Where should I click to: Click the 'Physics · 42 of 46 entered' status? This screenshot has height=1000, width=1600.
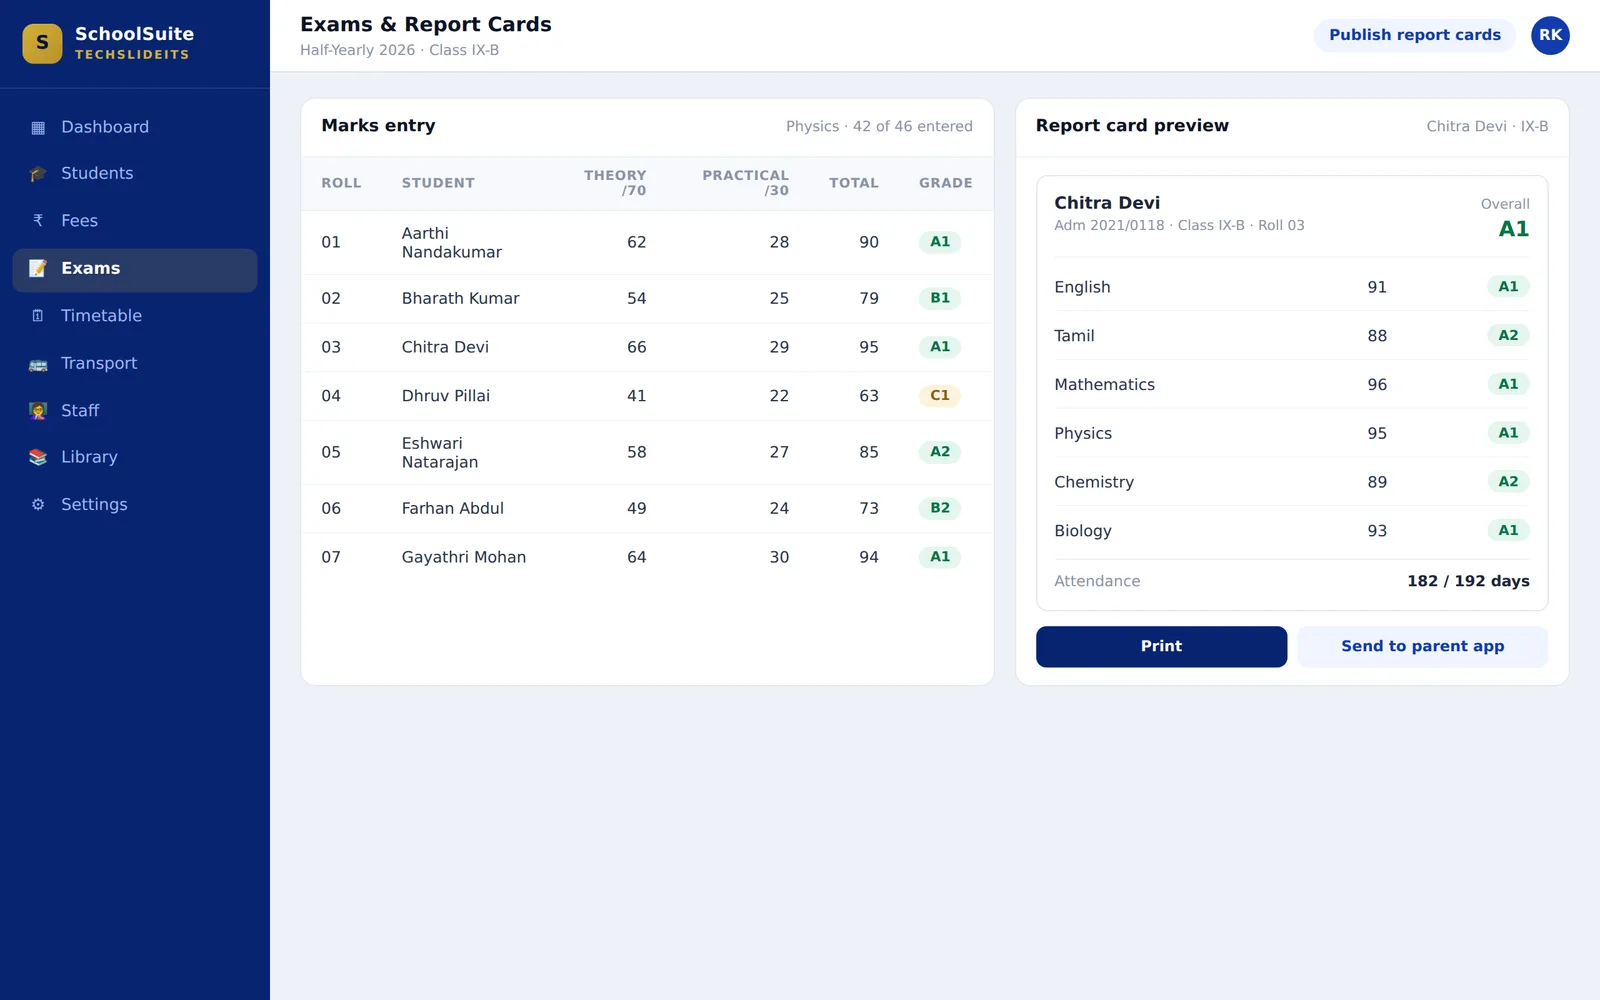tap(879, 126)
